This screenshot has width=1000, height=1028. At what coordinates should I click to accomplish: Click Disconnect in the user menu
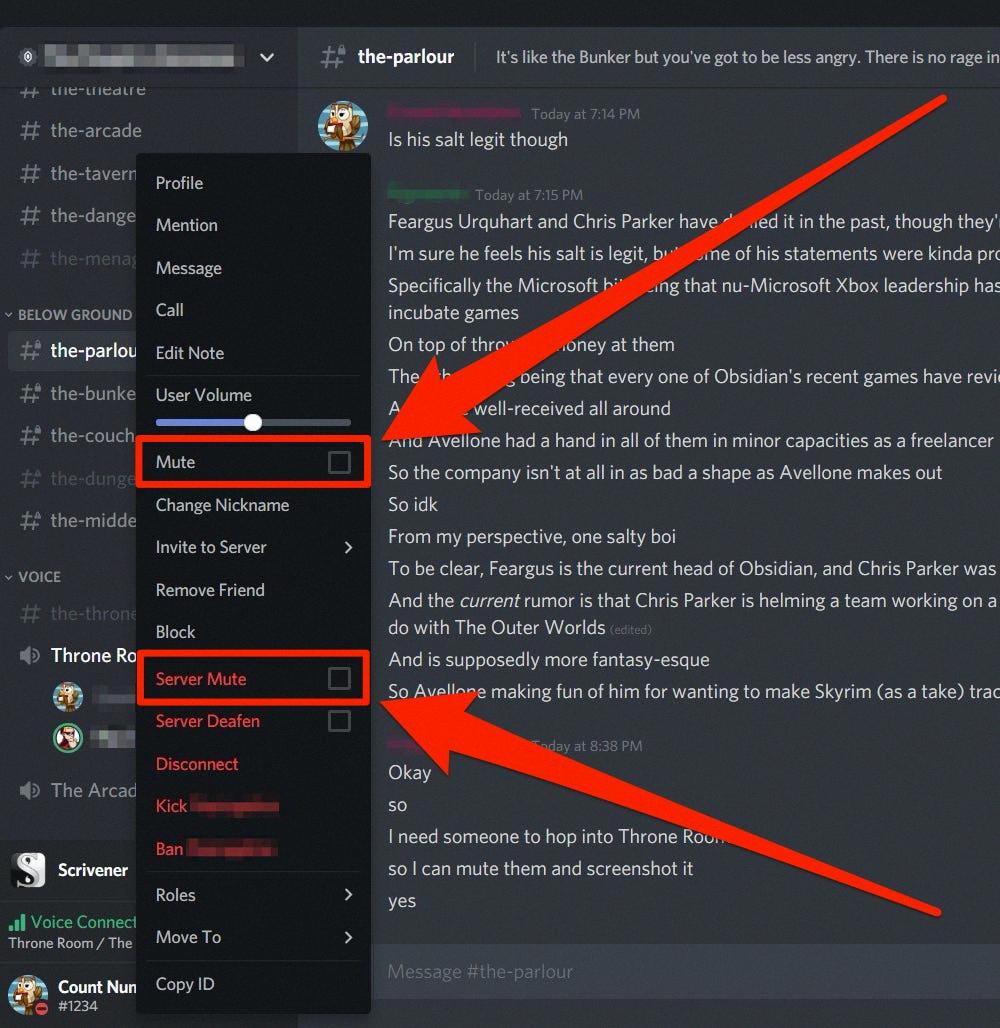197,764
